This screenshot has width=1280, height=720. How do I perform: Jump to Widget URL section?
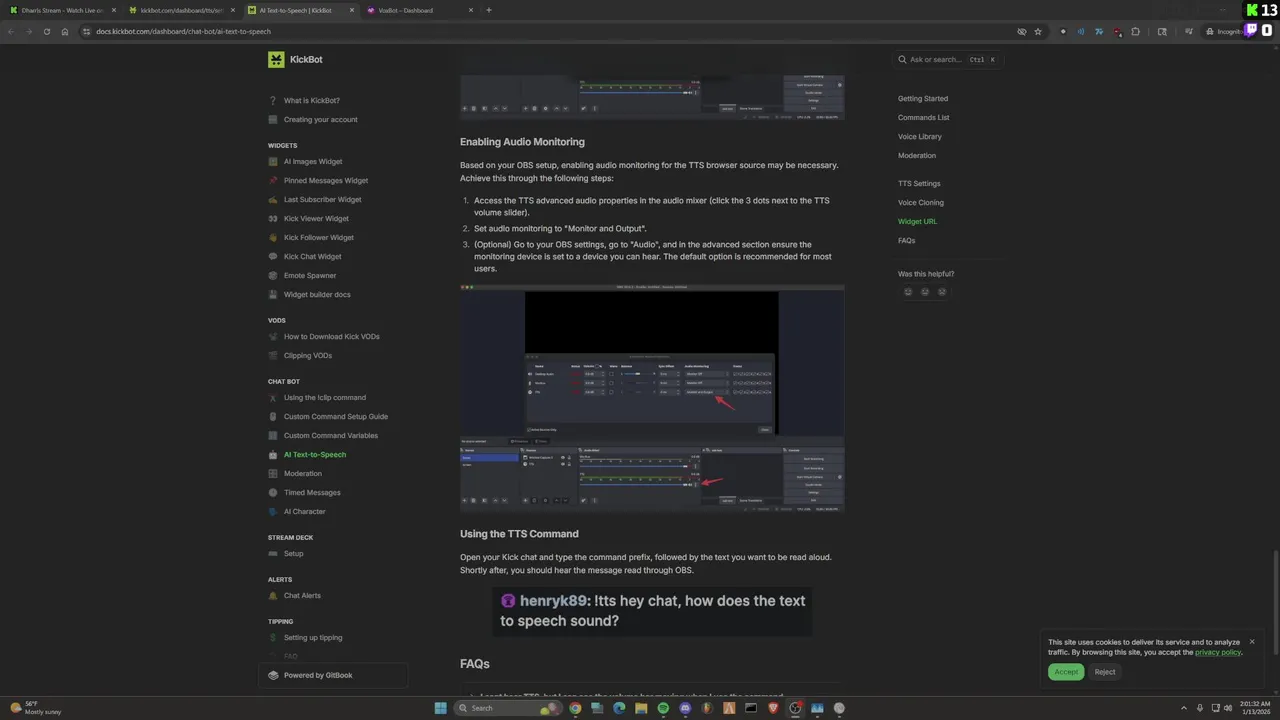[x=918, y=222]
